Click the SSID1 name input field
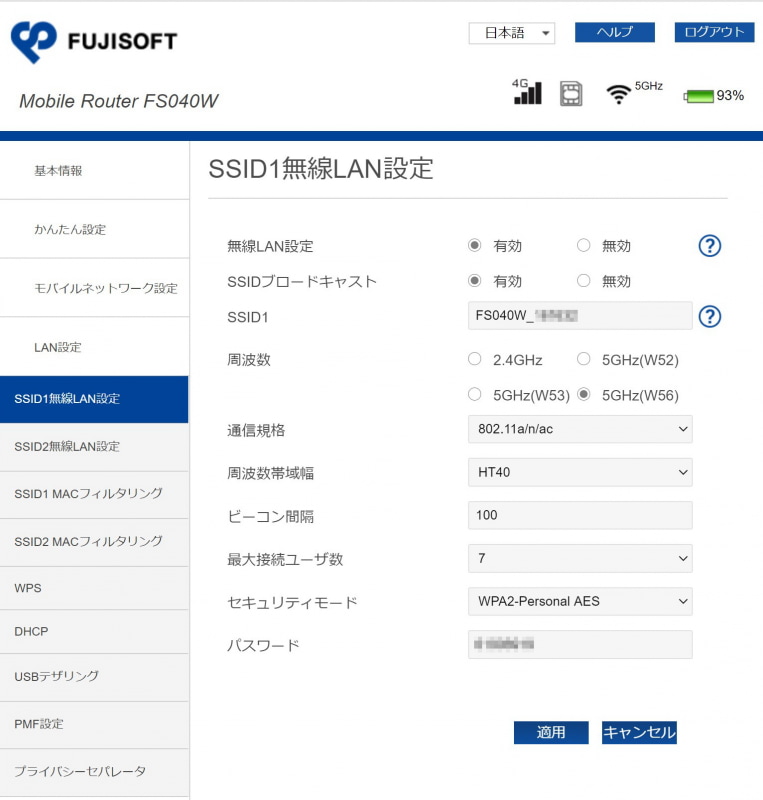The image size is (763, 800). click(x=580, y=316)
